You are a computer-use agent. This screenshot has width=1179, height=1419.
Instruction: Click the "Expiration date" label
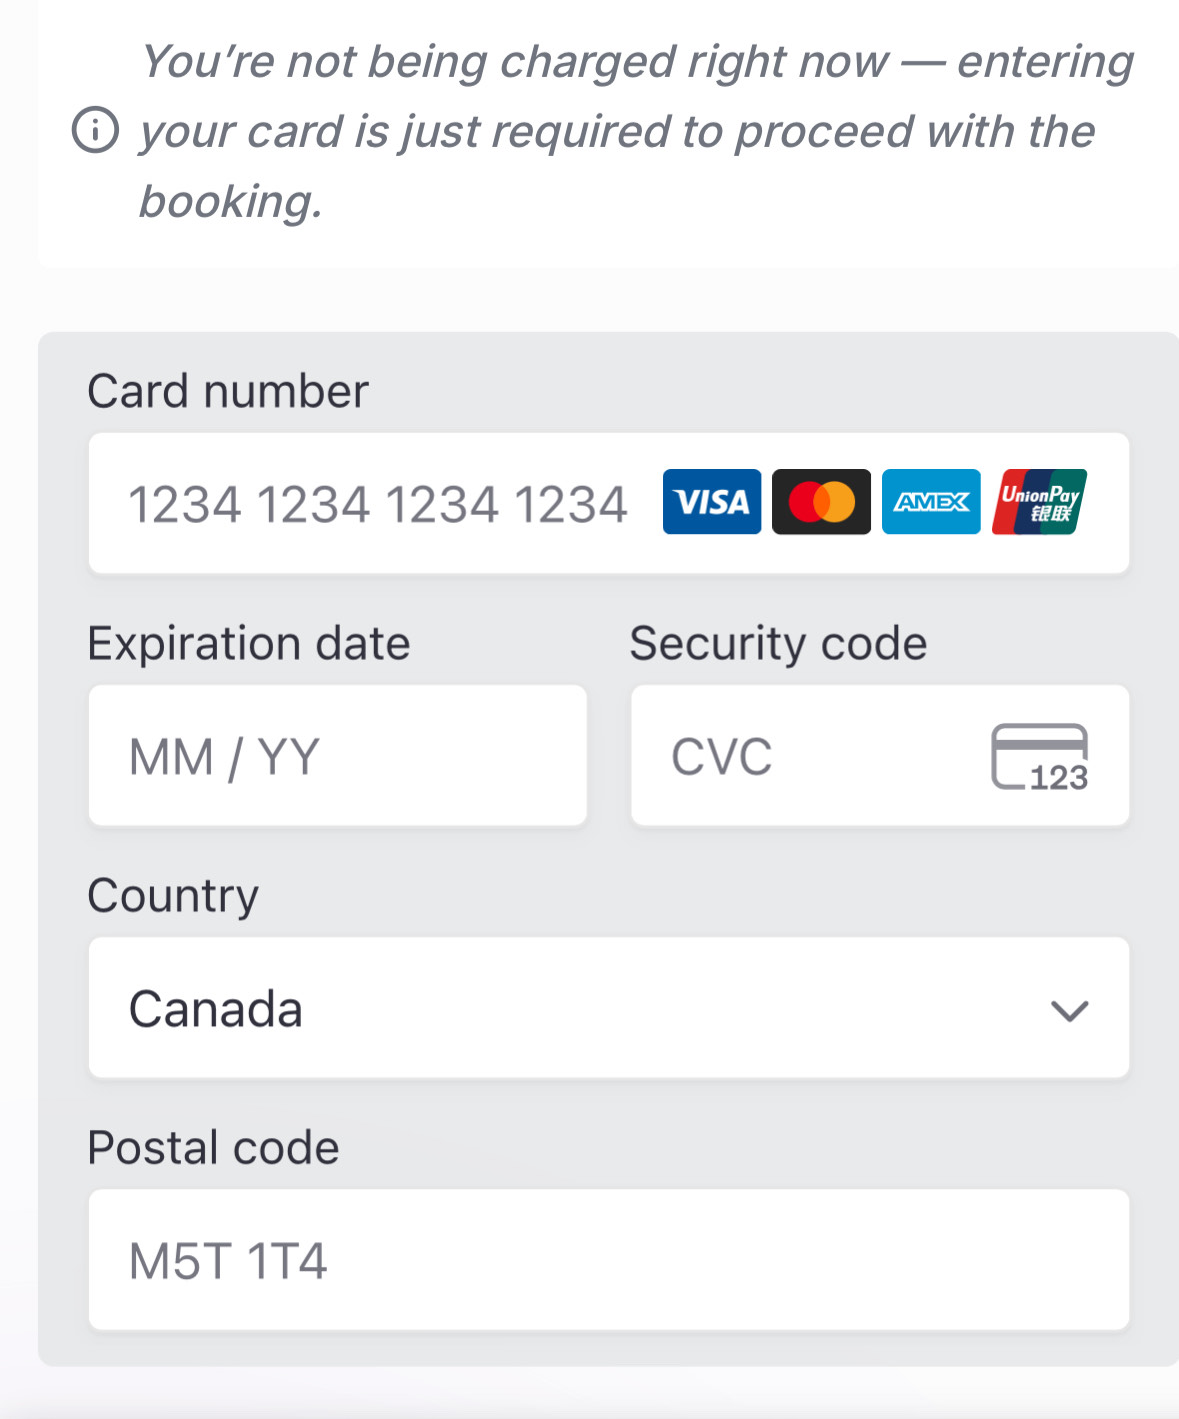pyautogui.click(x=249, y=643)
